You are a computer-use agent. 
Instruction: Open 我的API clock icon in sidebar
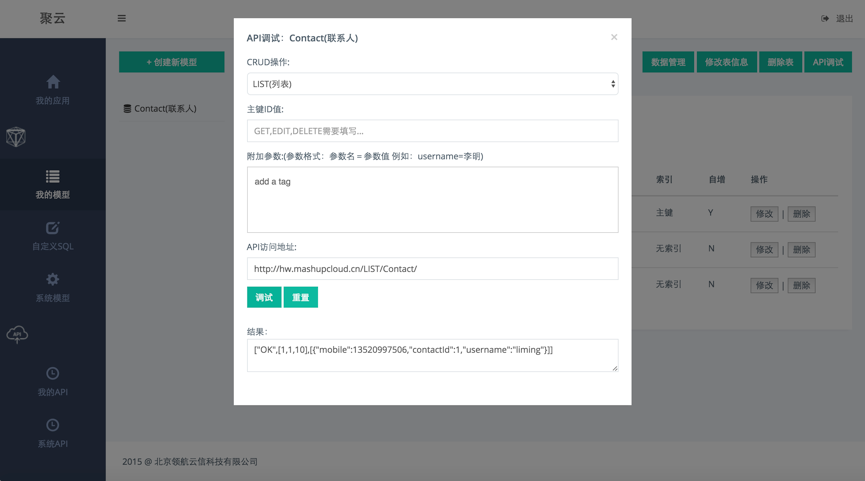point(53,373)
